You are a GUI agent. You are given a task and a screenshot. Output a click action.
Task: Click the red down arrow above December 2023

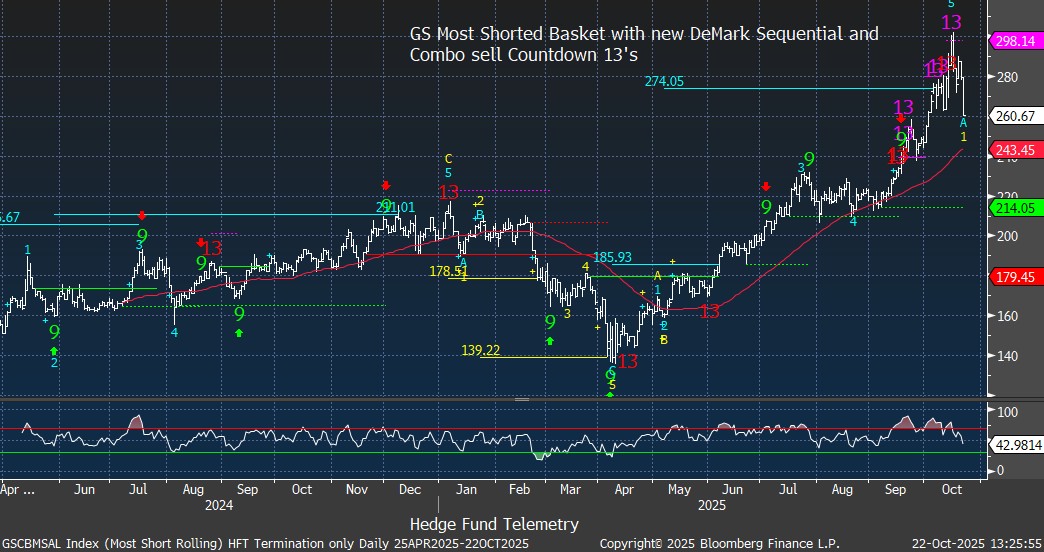[x=385, y=185]
